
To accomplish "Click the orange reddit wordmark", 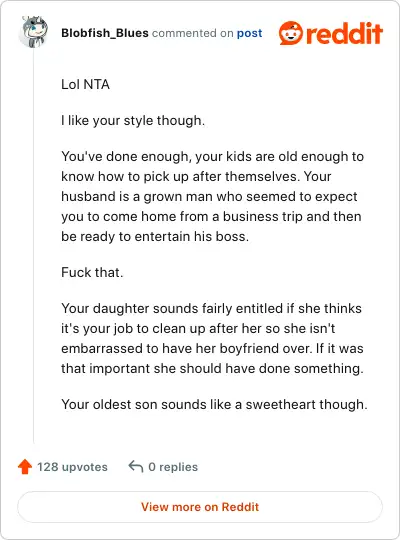I will point(344,33).
